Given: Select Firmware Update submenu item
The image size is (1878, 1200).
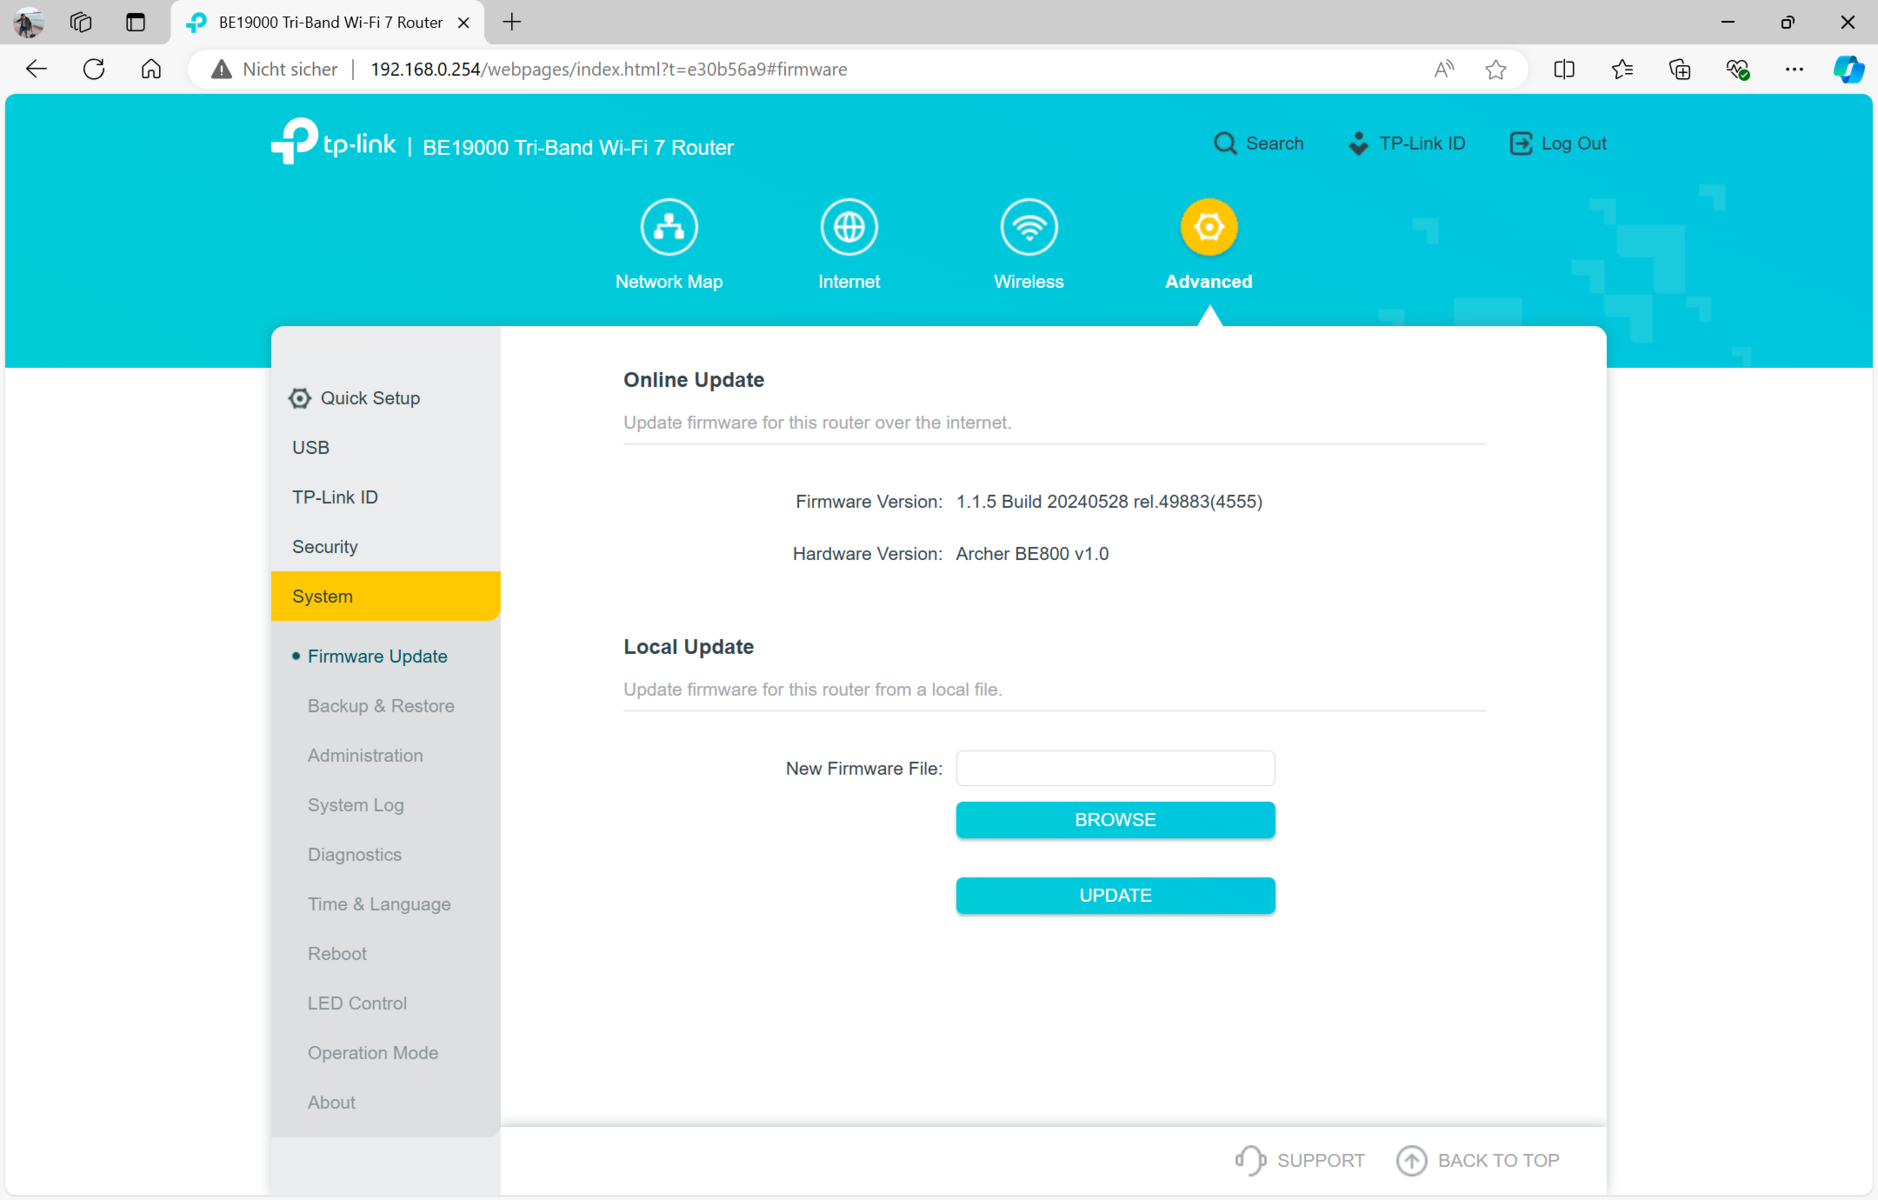Looking at the screenshot, I should tap(377, 656).
